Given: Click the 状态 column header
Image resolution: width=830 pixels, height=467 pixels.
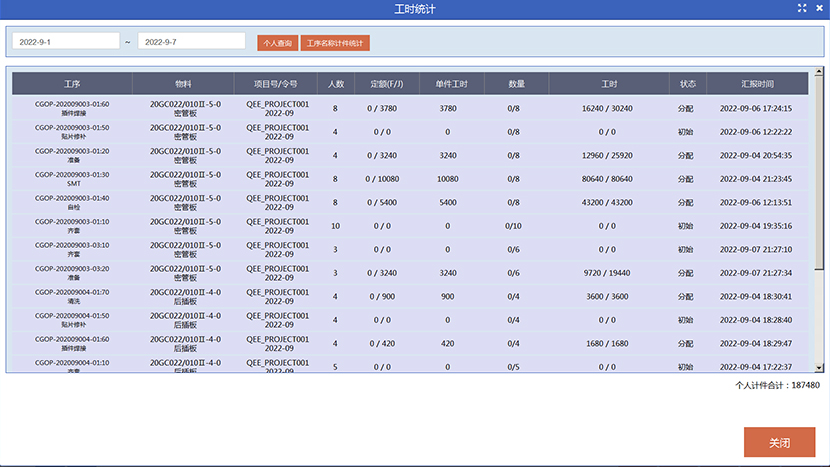Looking at the screenshot, I should click(x=687, y=84).
